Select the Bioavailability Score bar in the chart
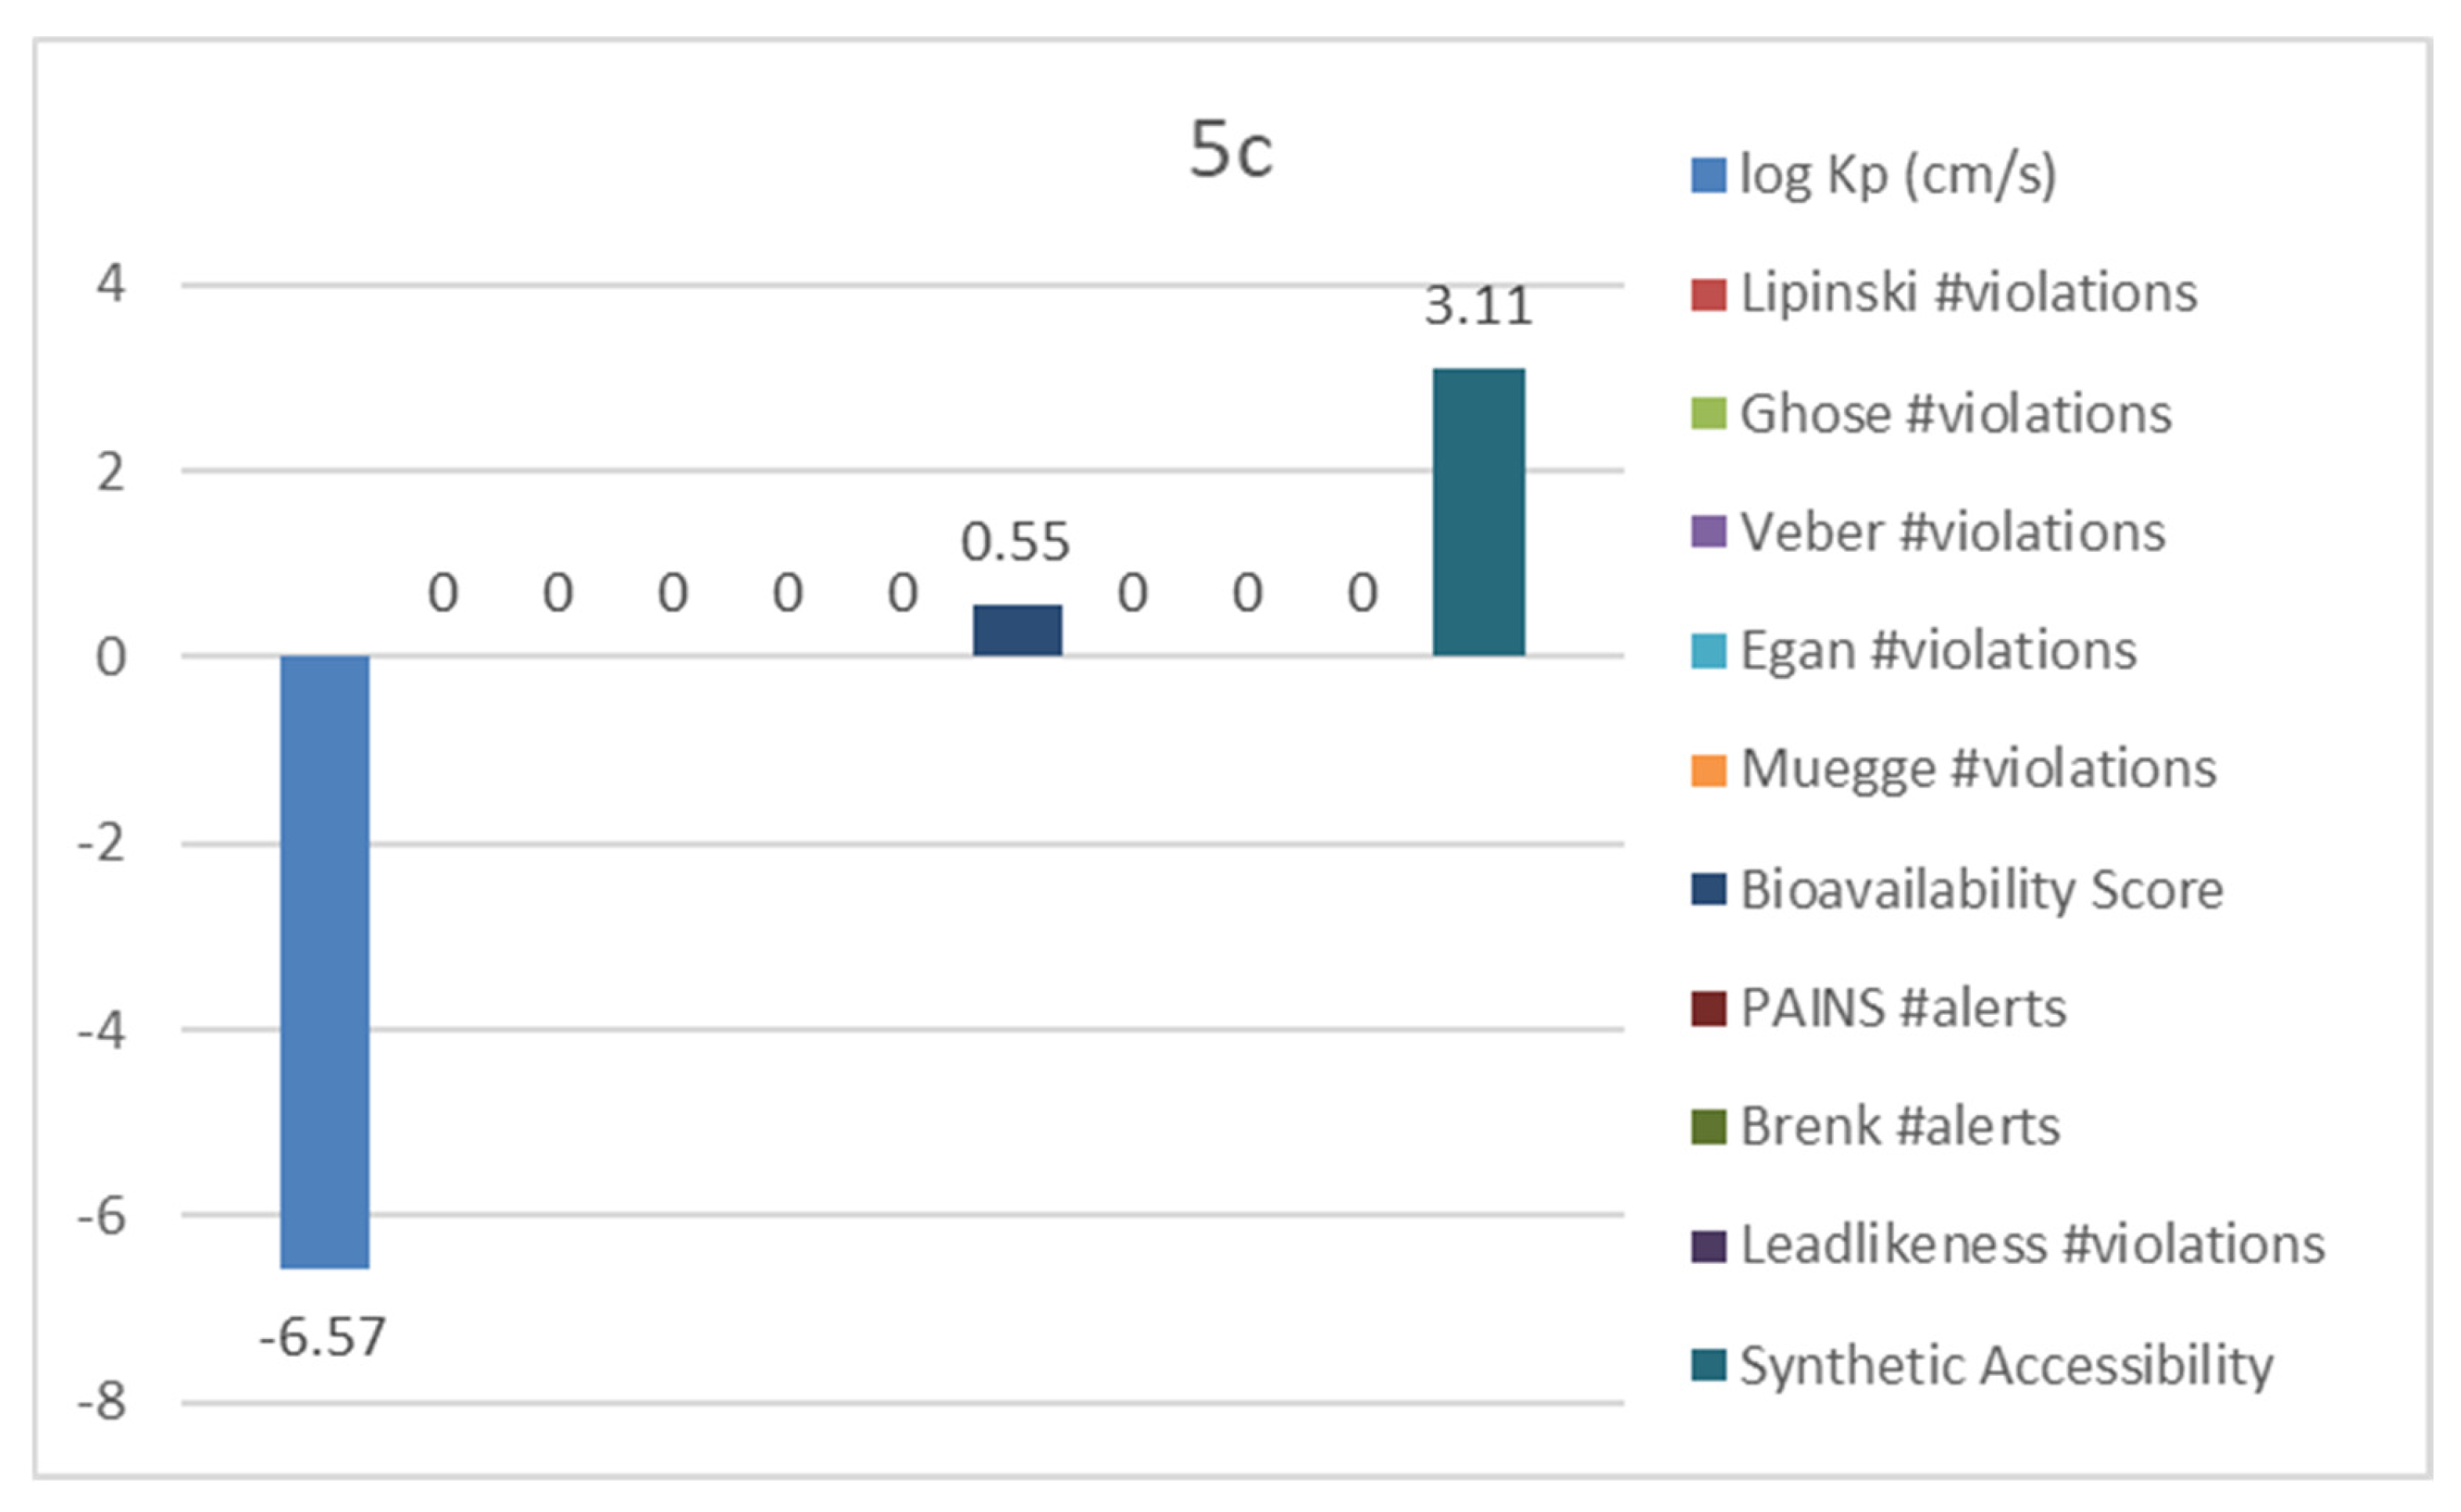Screen dimensions: 2461x1512 [1017, 630]
